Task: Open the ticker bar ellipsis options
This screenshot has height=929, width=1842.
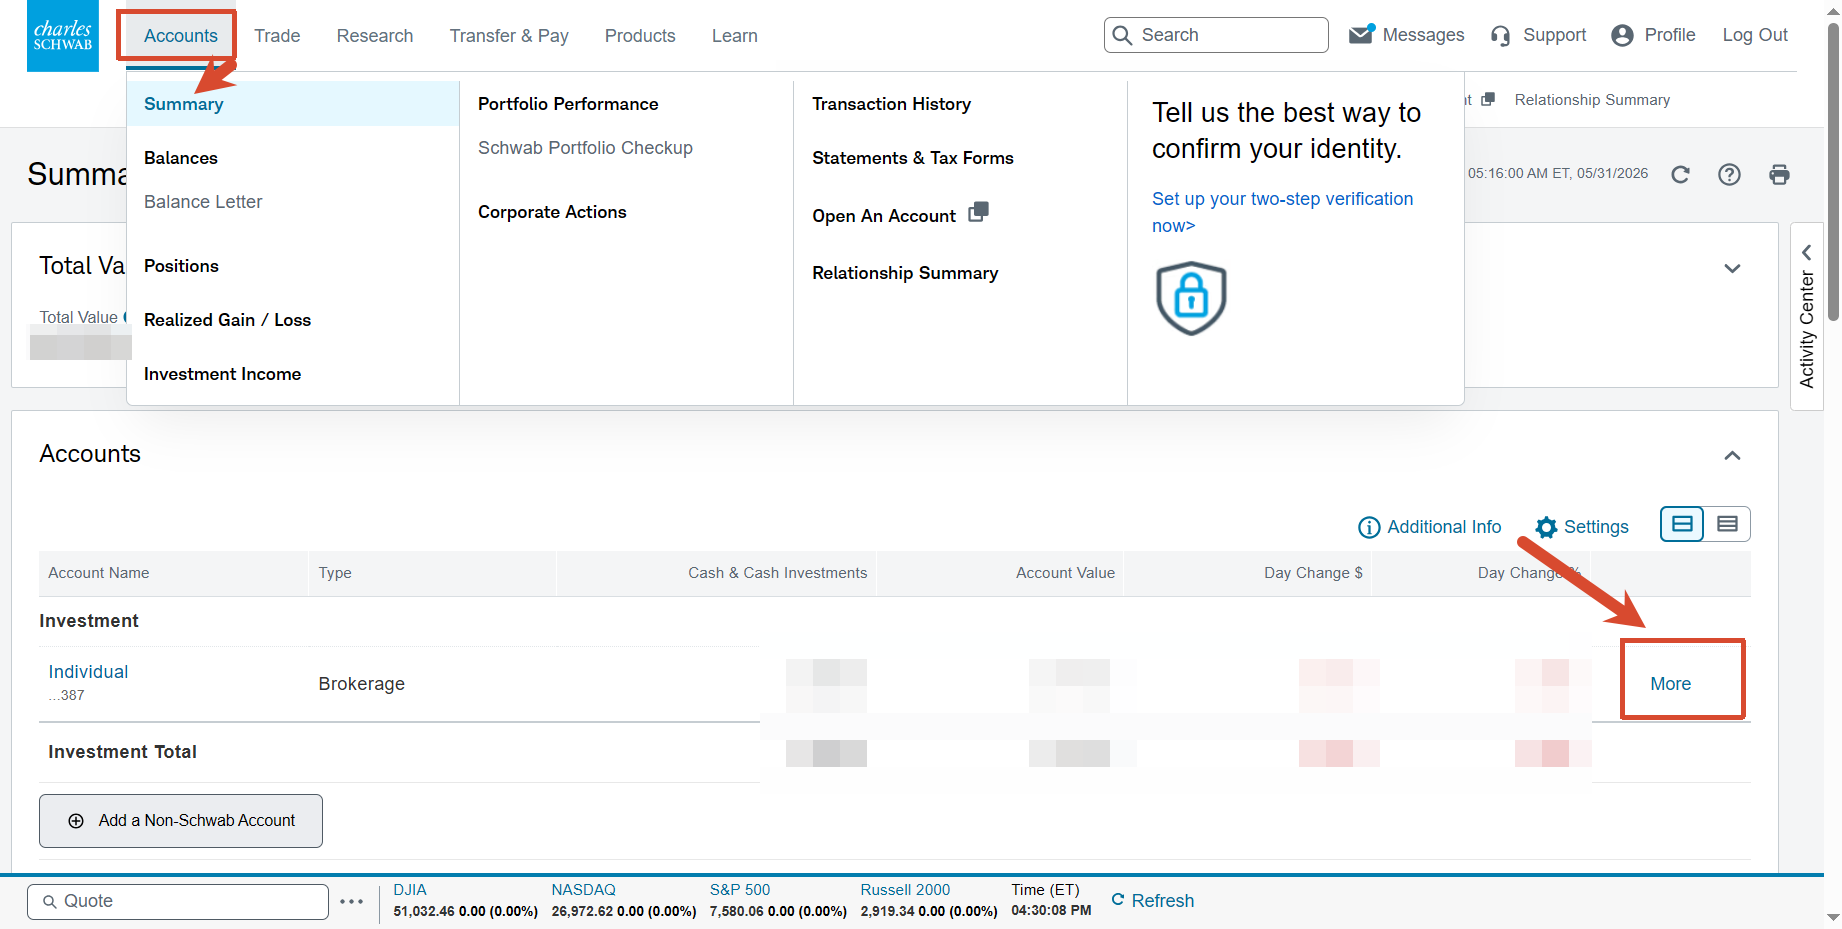Action: (x=351, y=901)
